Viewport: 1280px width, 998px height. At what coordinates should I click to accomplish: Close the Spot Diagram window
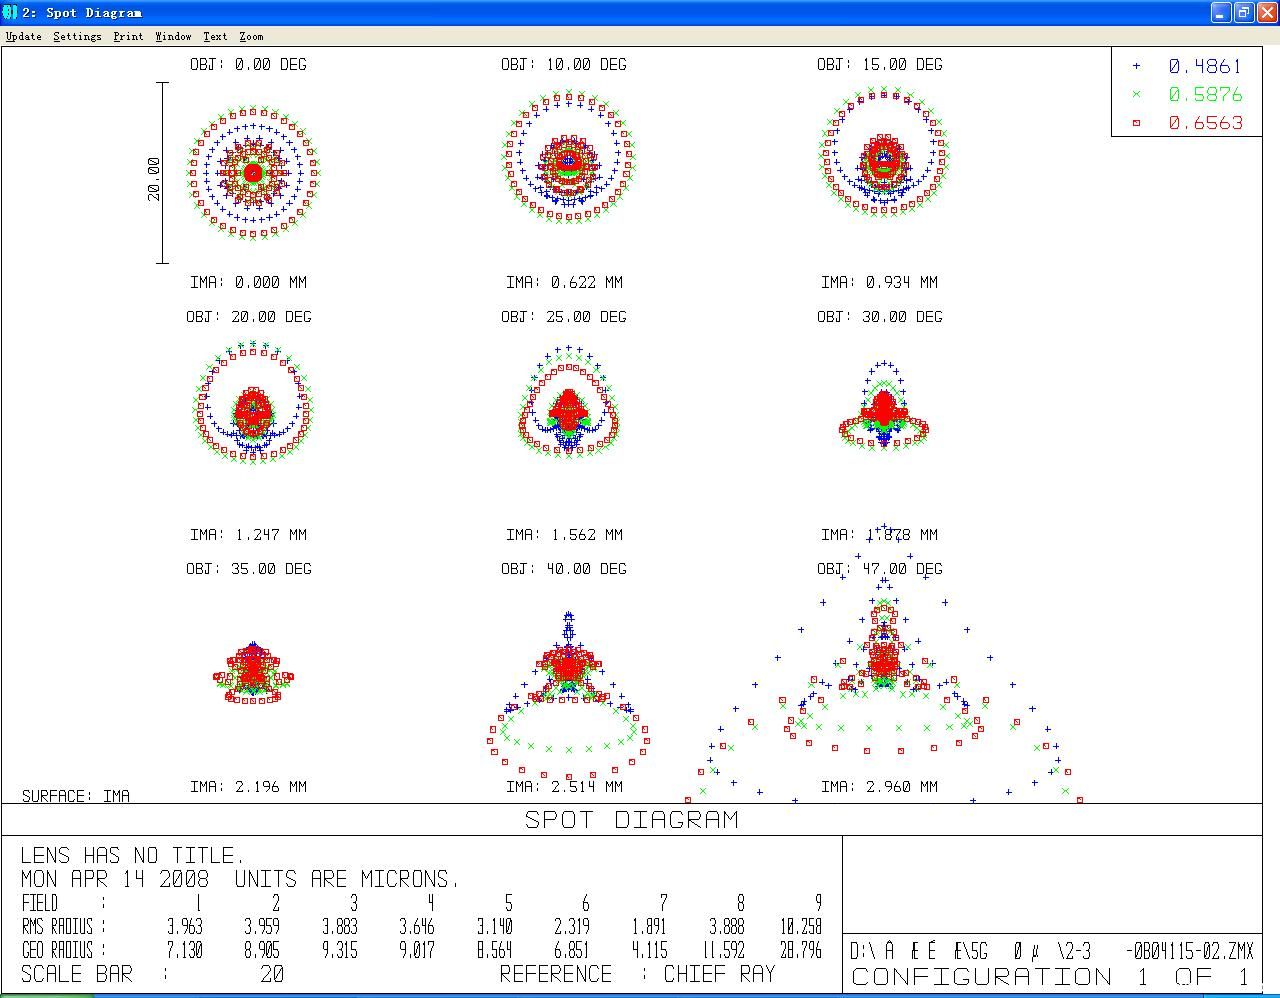click(x=1266, y=12)
